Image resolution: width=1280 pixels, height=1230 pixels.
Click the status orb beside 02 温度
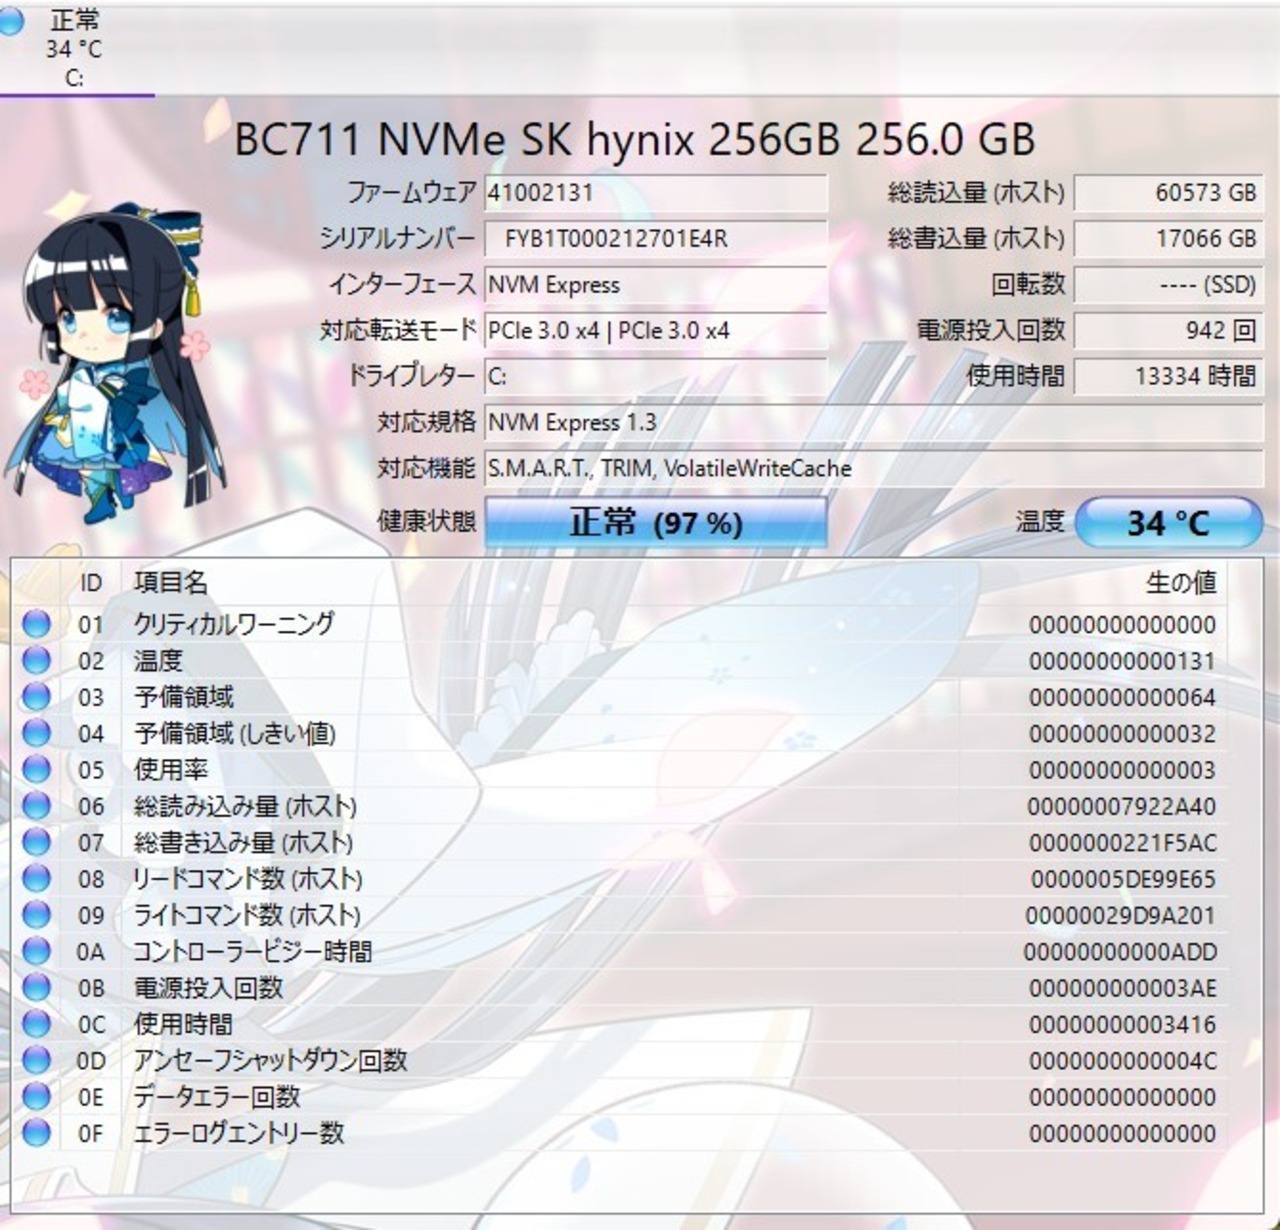tap(36, 660)
